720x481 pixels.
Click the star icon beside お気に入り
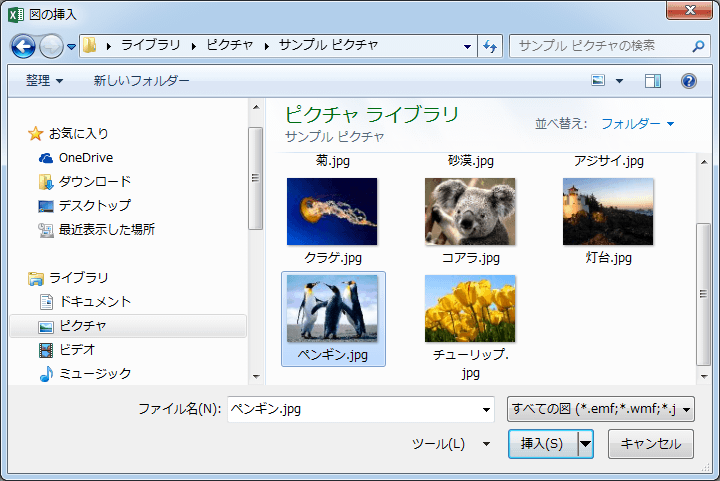coord(35,134)
